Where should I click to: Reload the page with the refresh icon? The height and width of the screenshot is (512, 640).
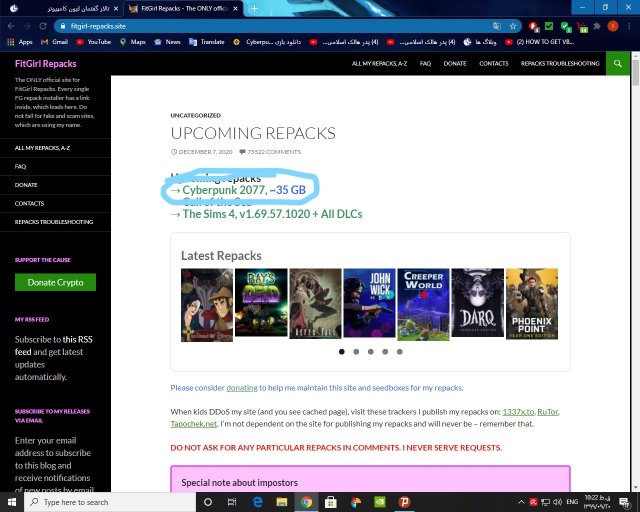(43, 26)
